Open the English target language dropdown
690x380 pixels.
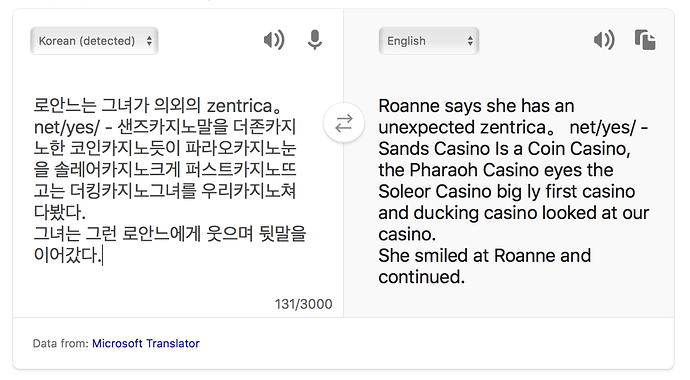[x=429, y=41]
